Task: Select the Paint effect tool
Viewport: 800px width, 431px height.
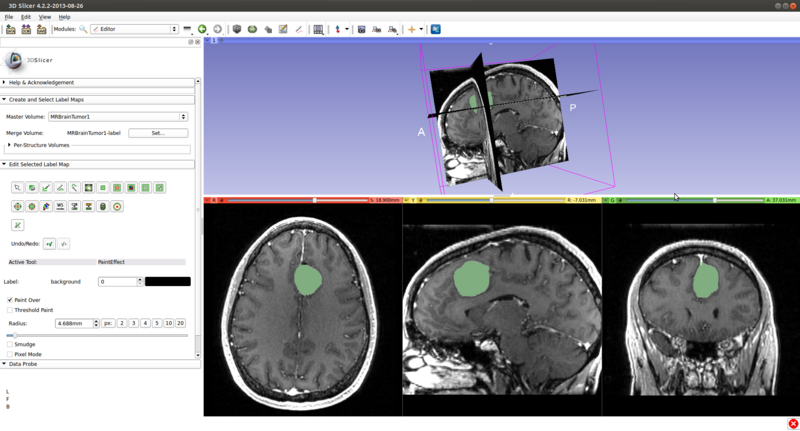Action: [46, 188]
